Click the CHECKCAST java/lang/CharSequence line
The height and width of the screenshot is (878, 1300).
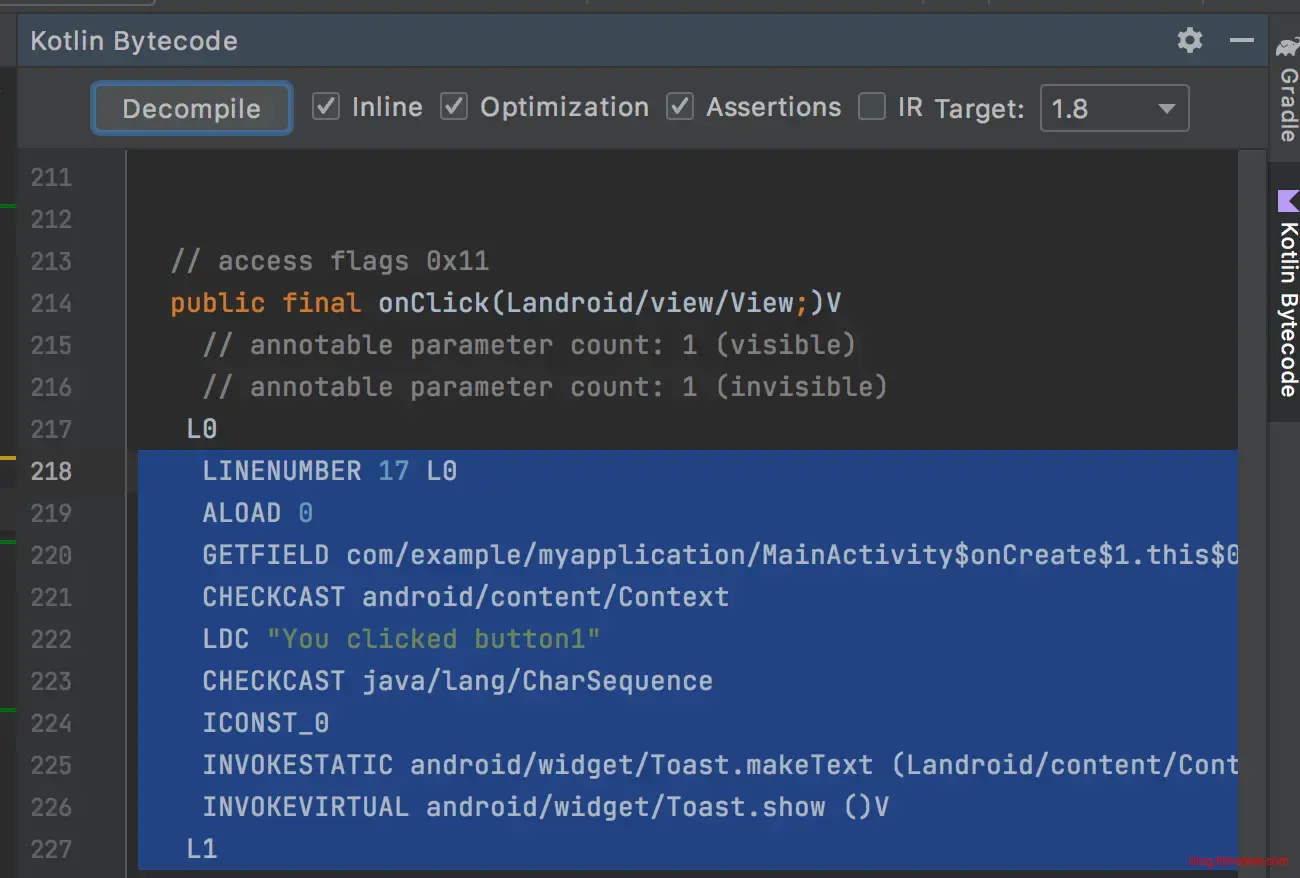tap(457, 681)
